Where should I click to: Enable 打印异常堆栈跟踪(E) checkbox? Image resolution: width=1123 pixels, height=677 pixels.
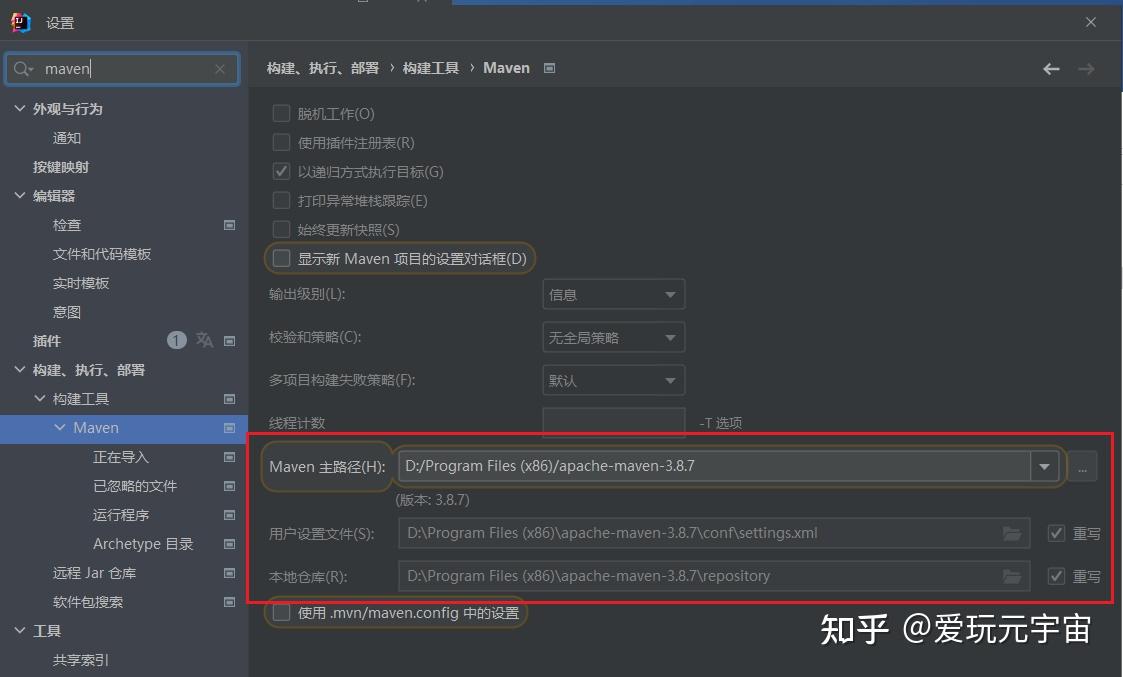click(x=281, y=201)
